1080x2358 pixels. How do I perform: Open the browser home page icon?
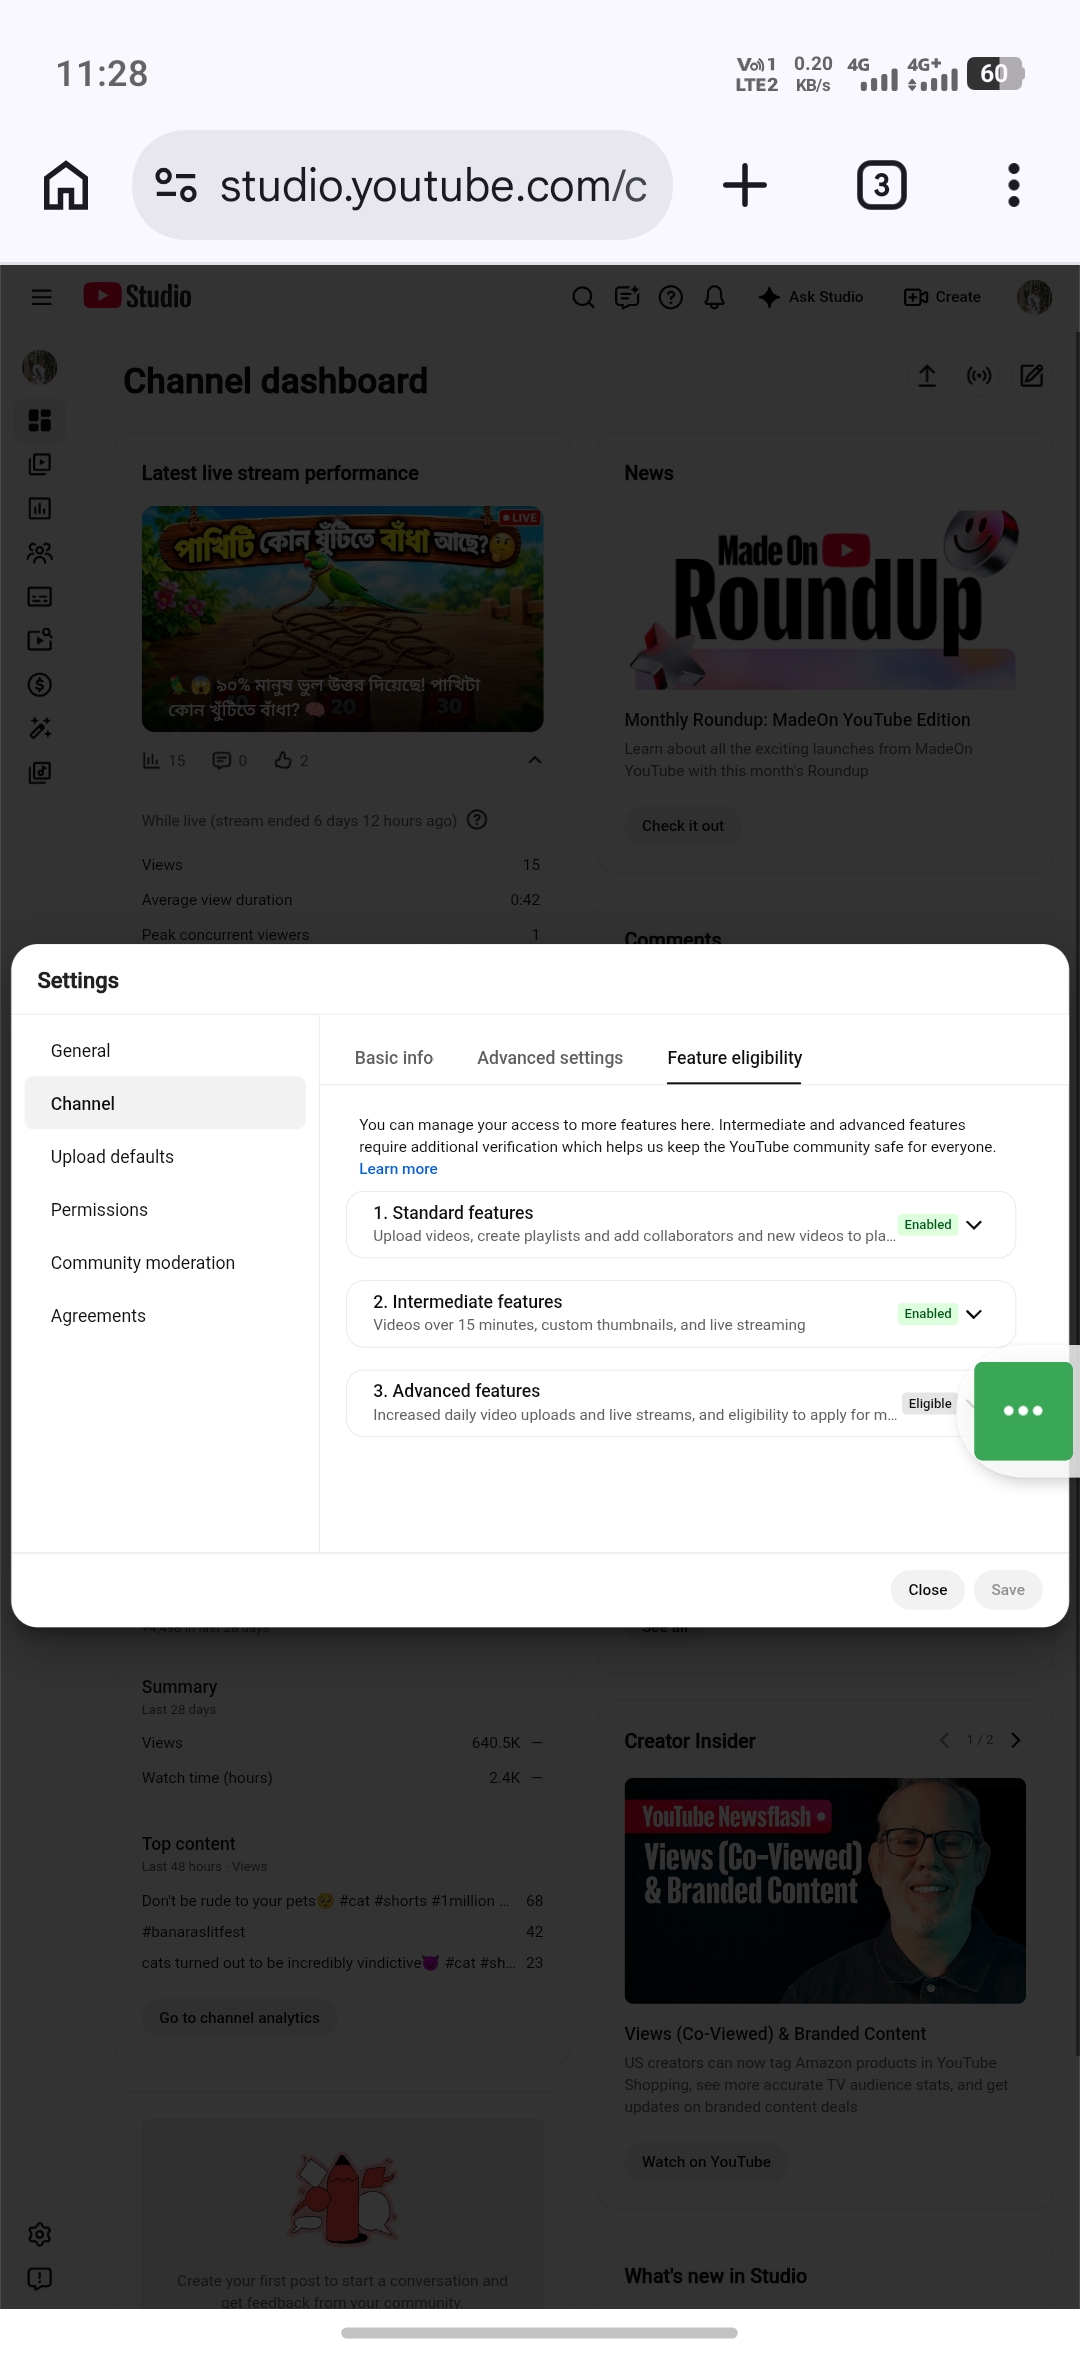click(x=66, y=185)
